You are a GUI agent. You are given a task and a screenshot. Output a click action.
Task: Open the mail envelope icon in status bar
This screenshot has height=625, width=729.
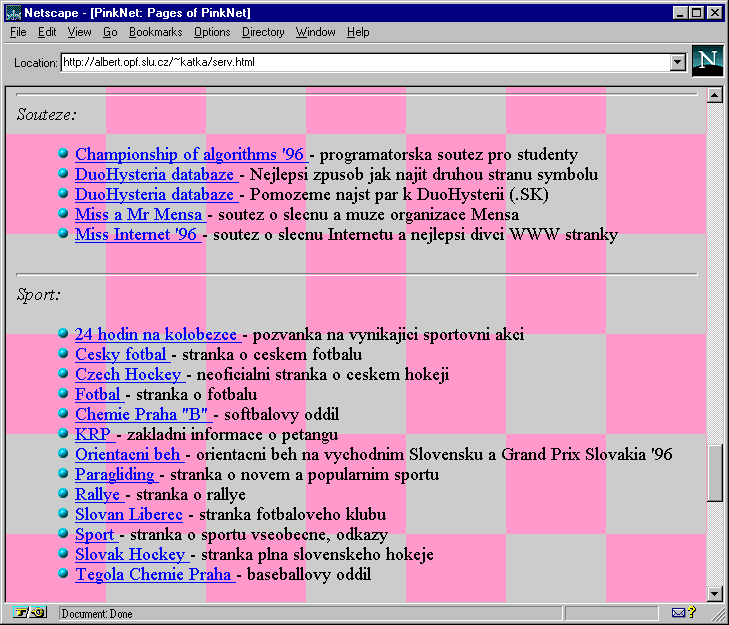(678, 613)
